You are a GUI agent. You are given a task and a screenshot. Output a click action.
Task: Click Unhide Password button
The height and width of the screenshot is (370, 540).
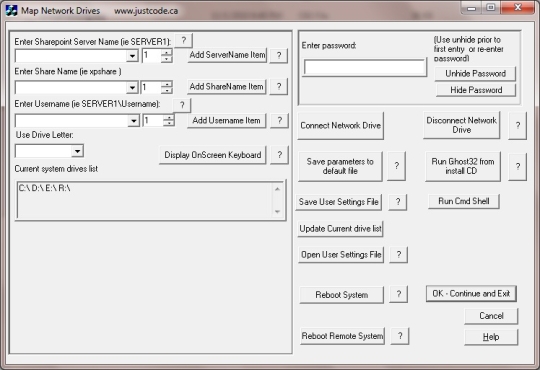475,74
